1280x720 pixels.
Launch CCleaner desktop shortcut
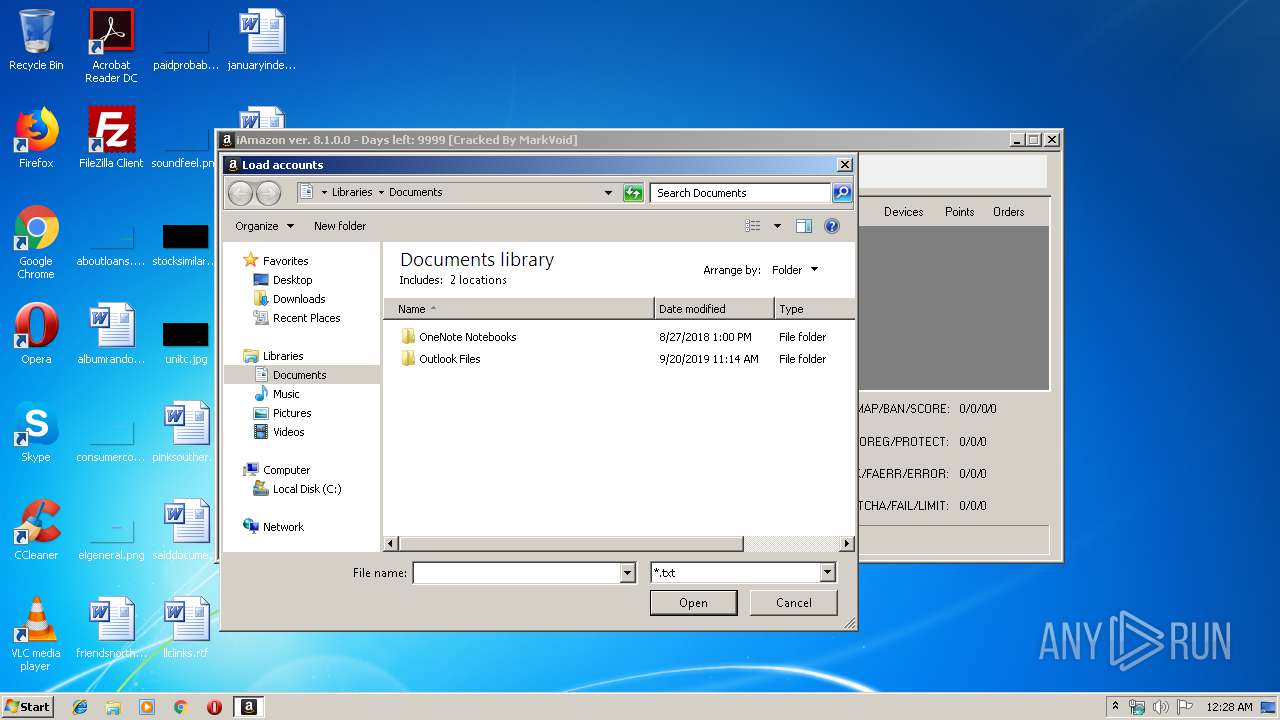(36, 530)
